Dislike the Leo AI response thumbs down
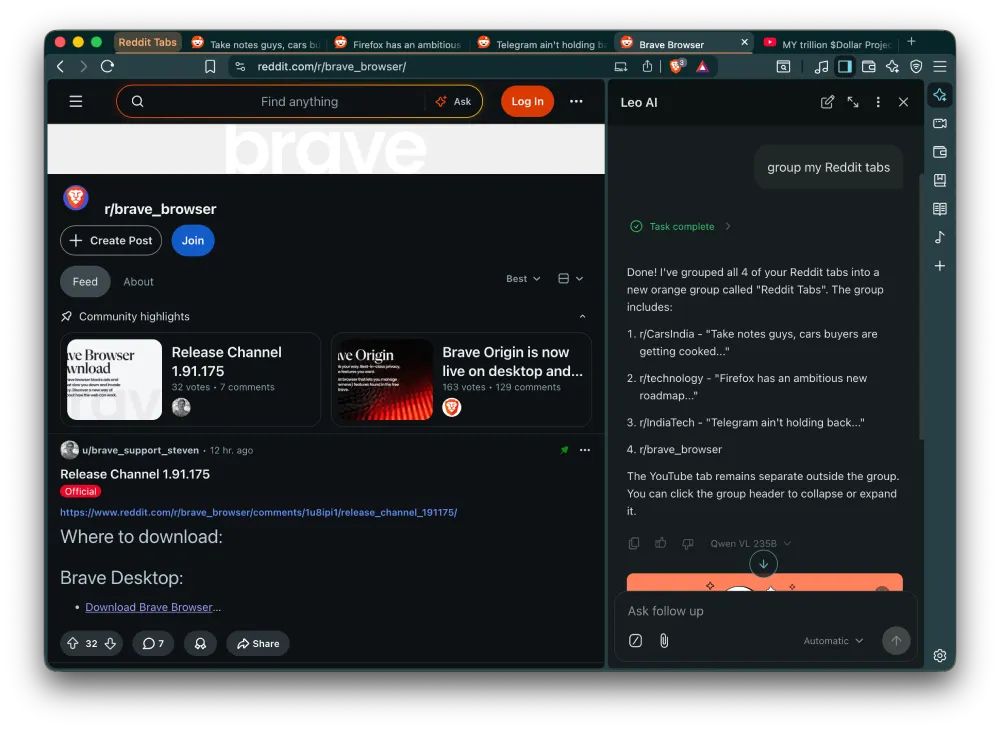Image resolution: width=1000 pixels, height=730 pixels. click(688, 543)
